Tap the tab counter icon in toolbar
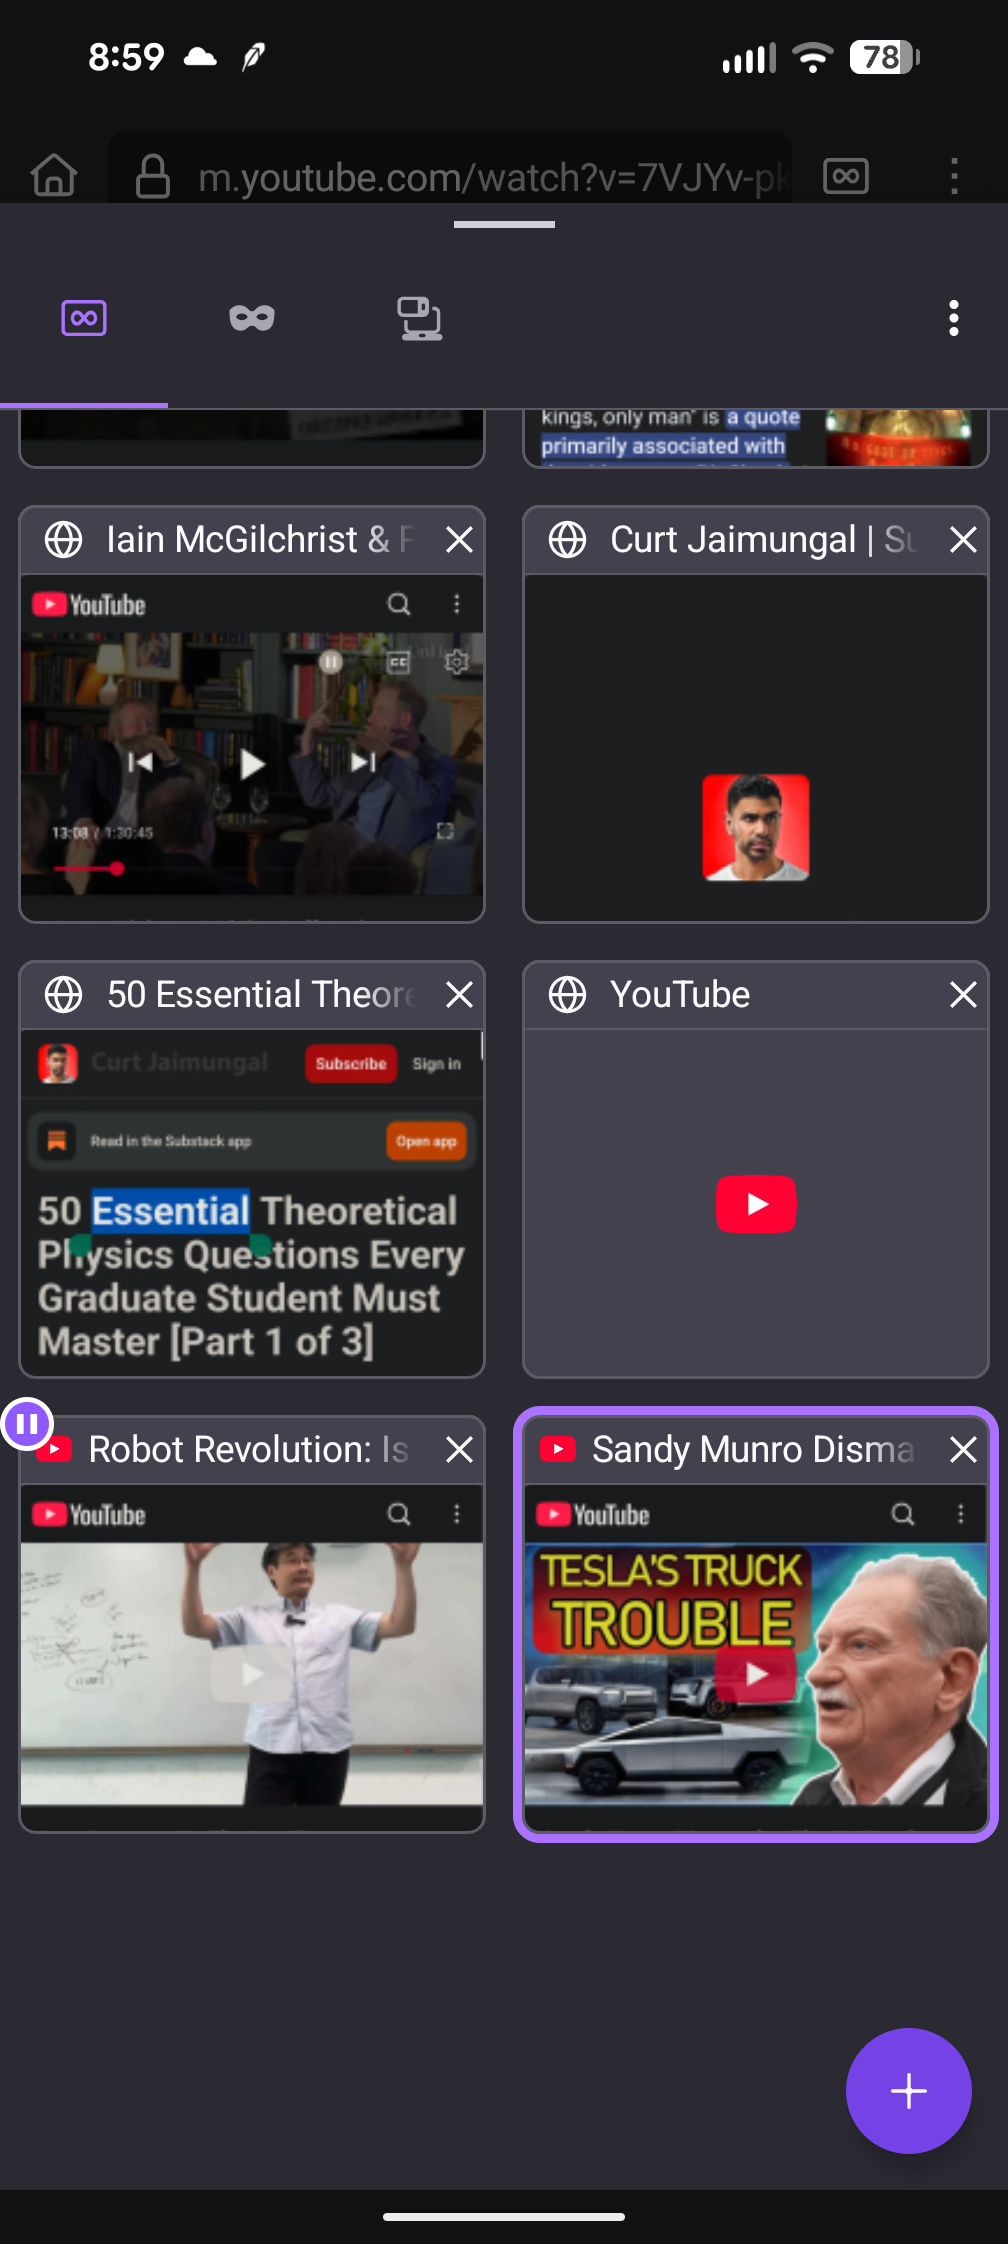 pos(846,176)
